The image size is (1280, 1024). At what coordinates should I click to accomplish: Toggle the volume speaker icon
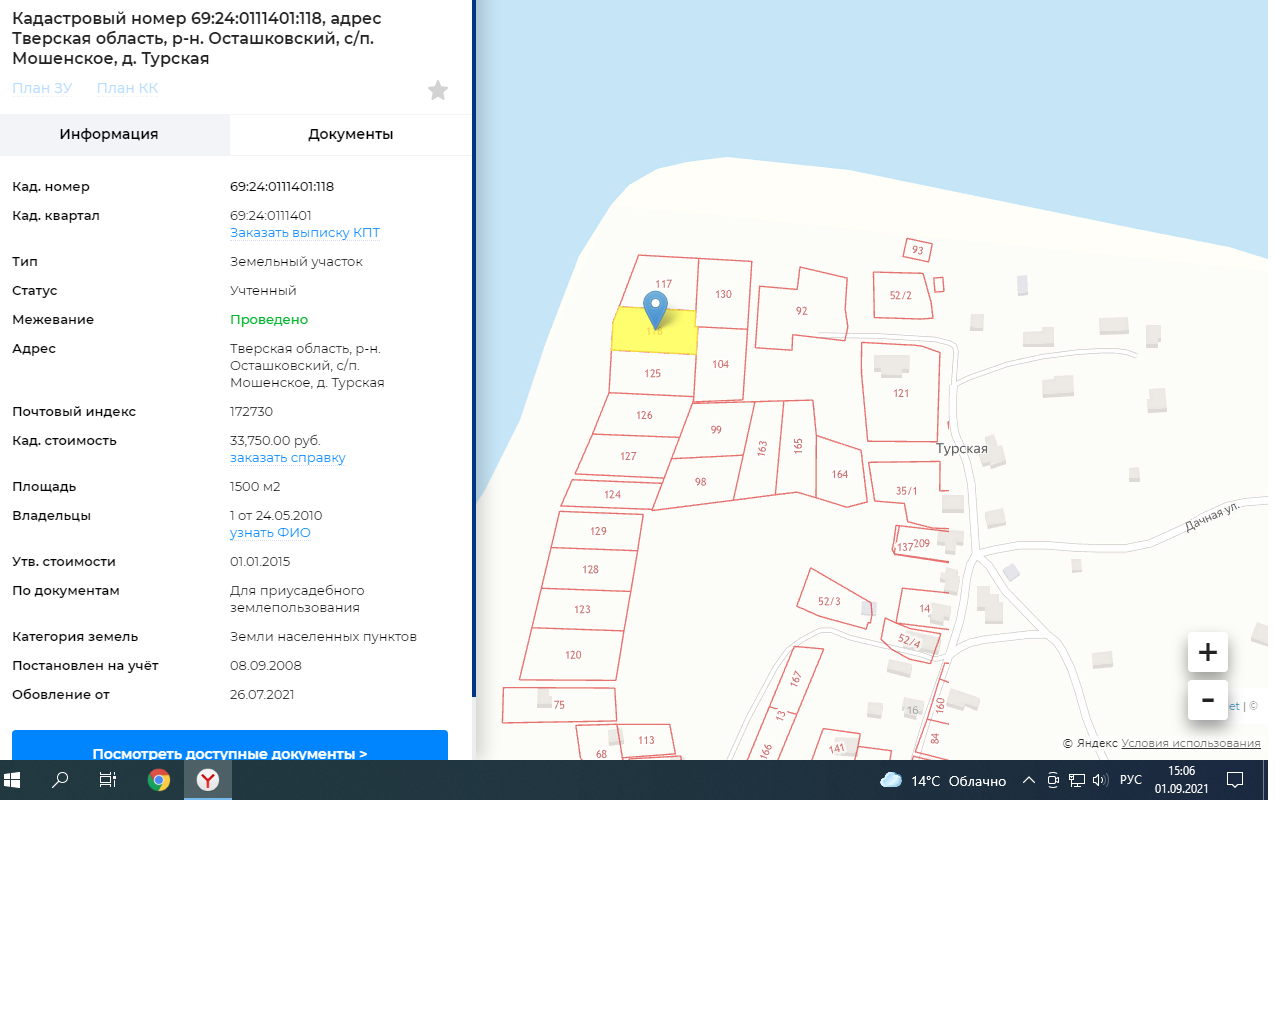pos(1100,780)
